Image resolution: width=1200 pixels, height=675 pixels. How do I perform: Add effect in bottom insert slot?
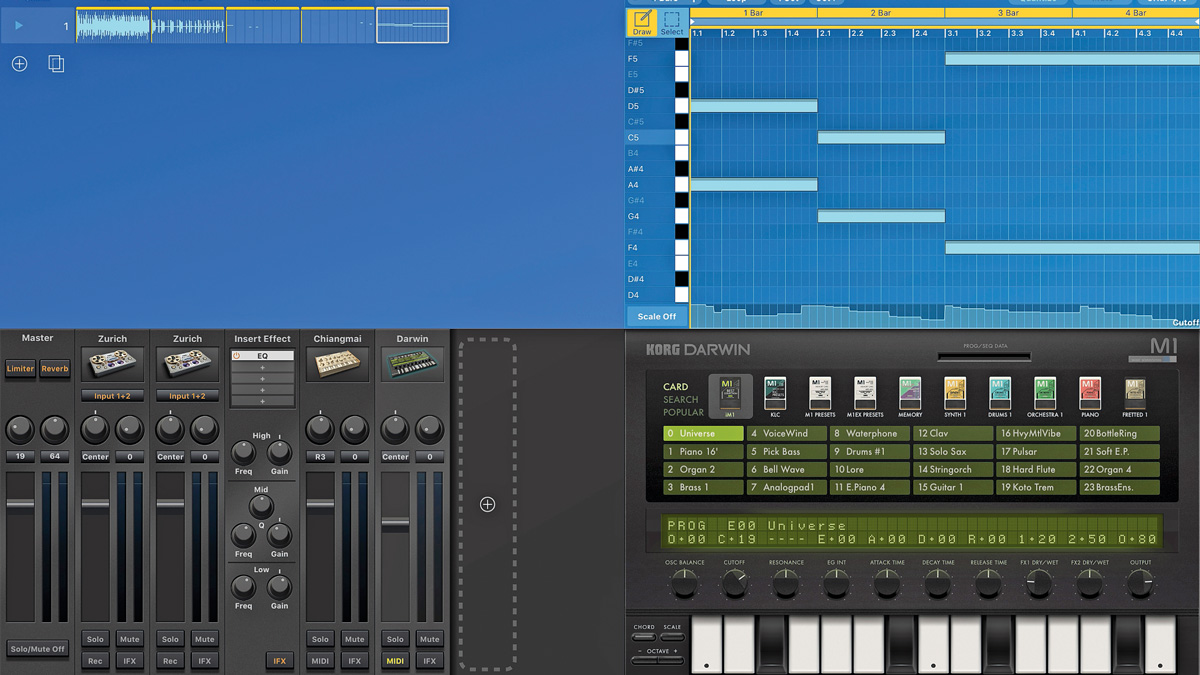tap(262, 402)
